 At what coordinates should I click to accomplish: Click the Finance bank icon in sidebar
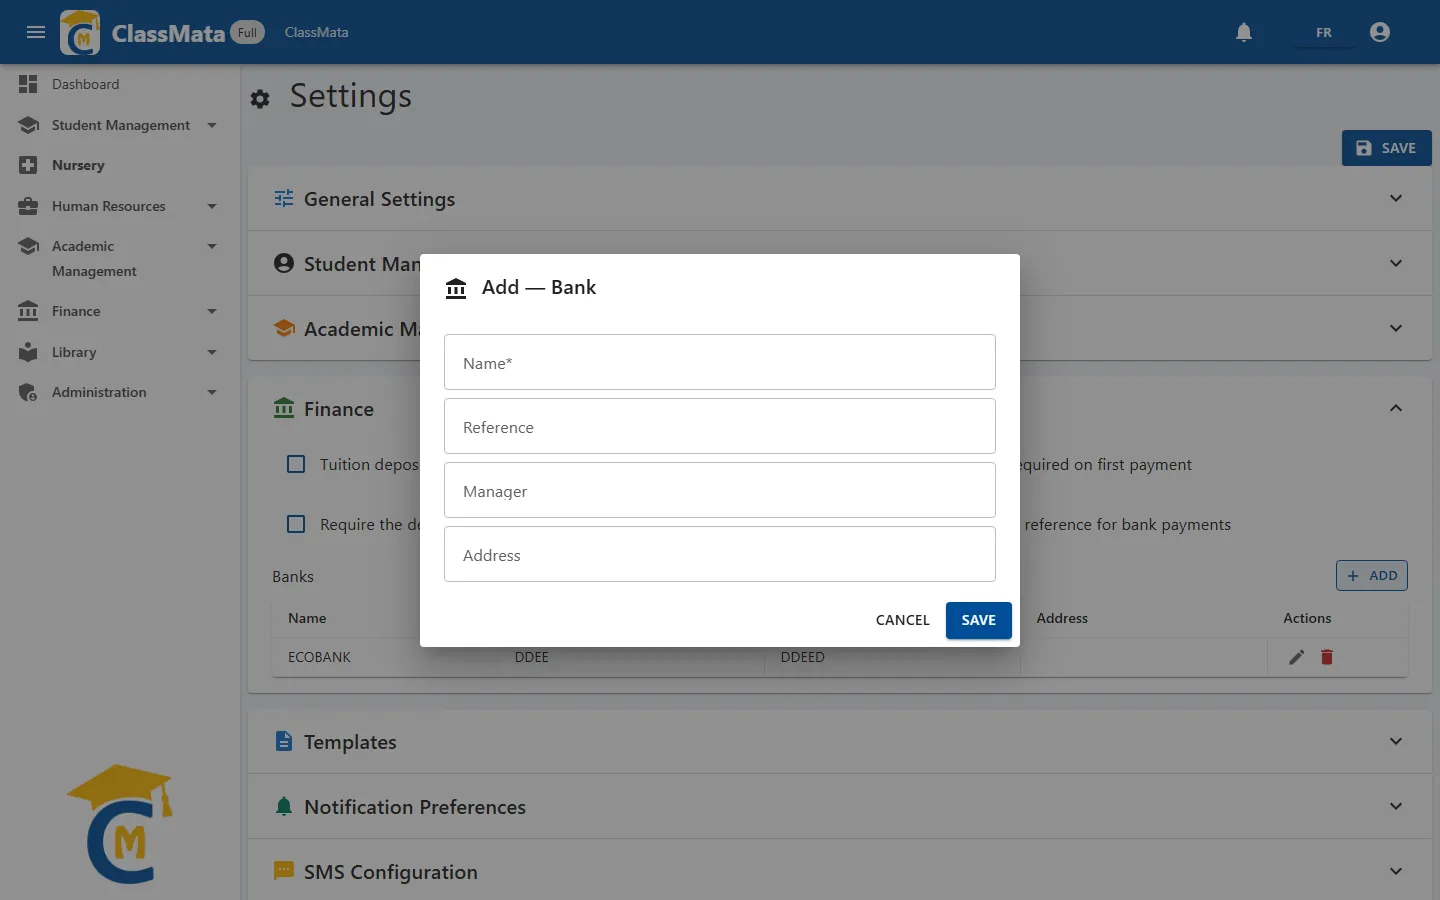(x=28, y=311)
